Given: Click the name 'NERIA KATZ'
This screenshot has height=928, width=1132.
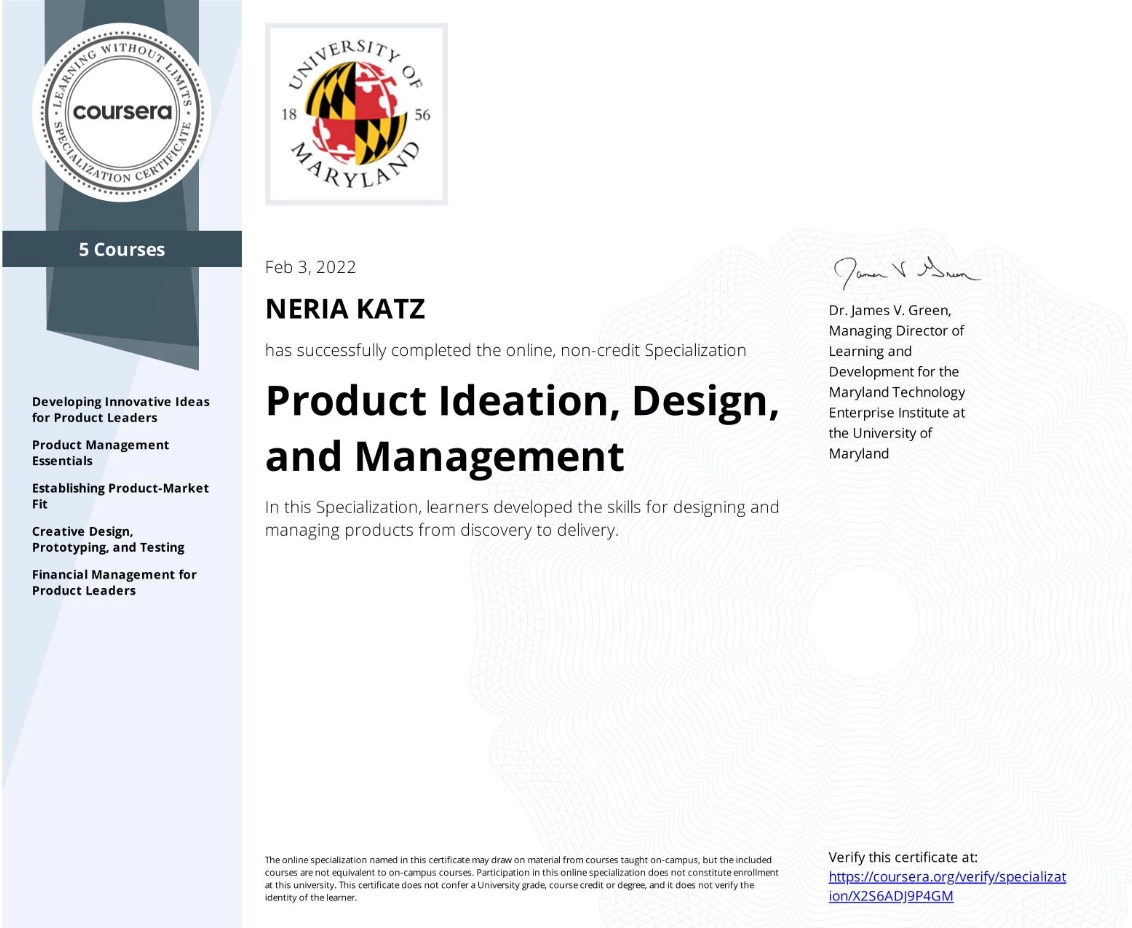Looking at the screenshot, I should coord(345,309).
